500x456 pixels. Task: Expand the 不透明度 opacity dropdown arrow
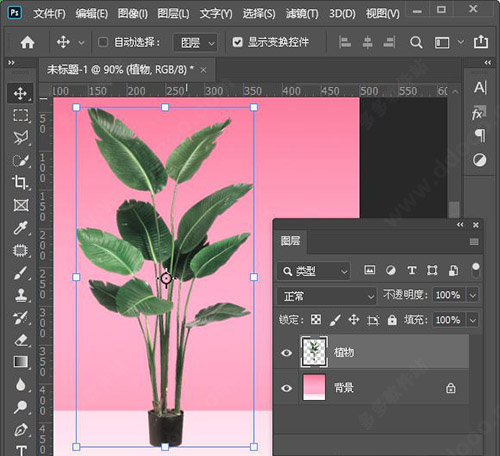473,295
